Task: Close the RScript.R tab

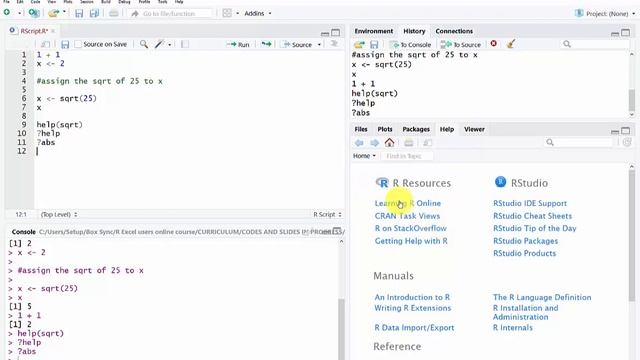Action: (53, 31)
